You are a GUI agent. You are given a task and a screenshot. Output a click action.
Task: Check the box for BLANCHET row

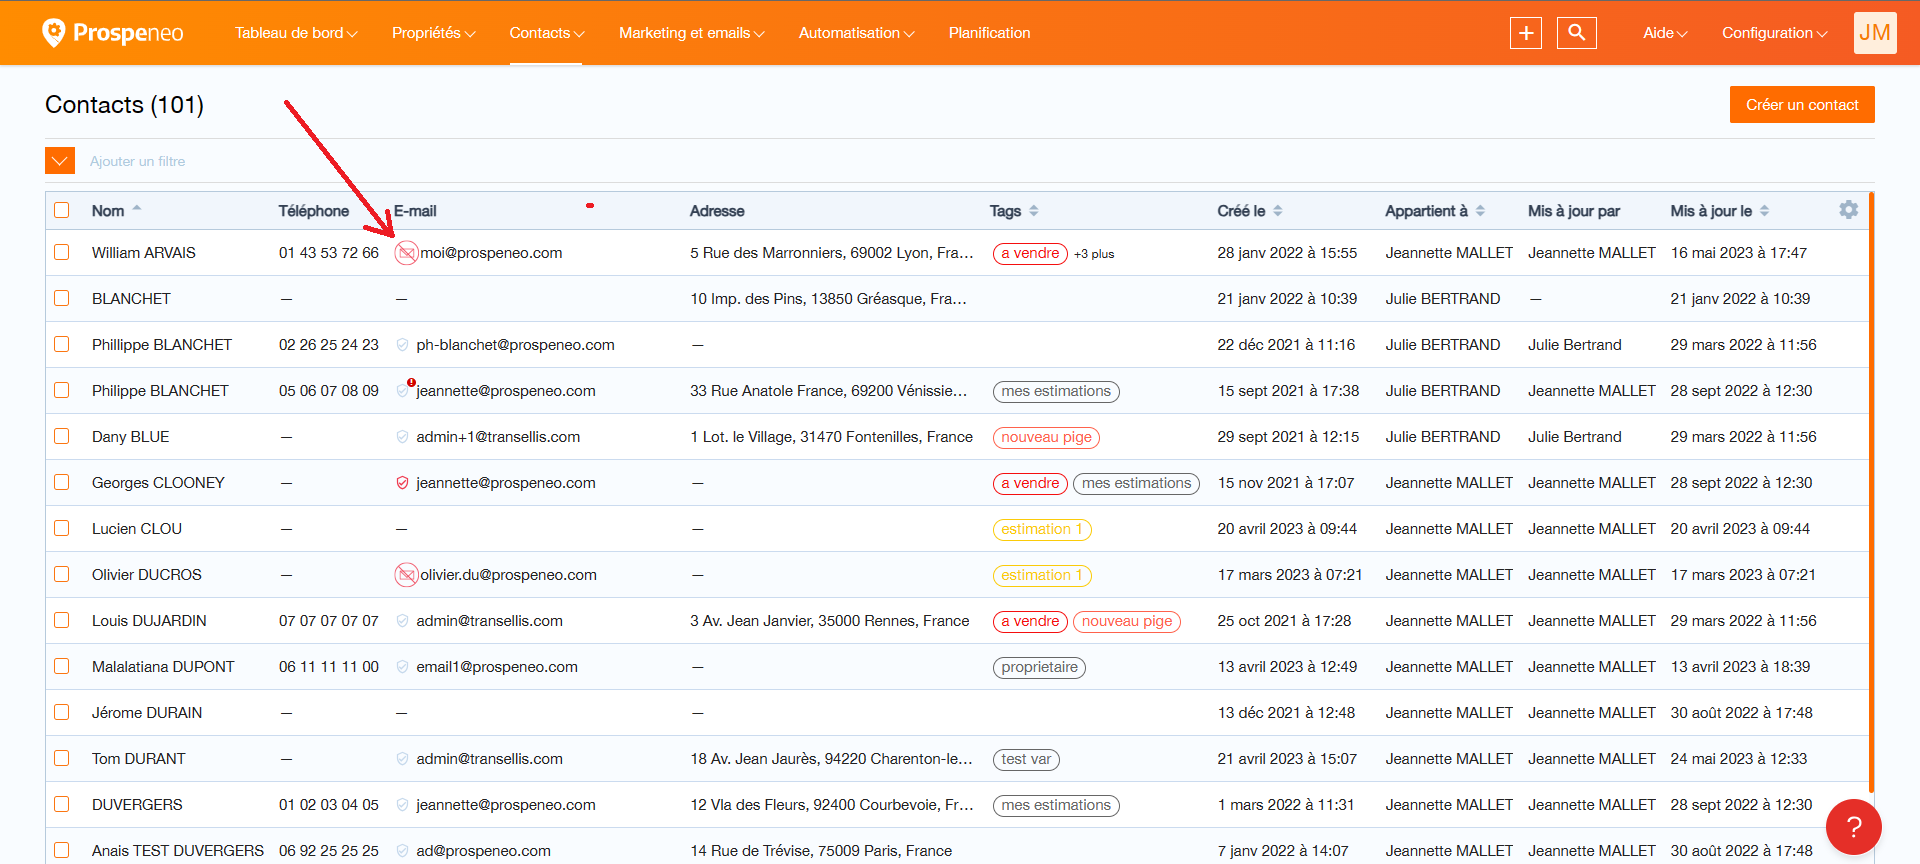point(62,298)
